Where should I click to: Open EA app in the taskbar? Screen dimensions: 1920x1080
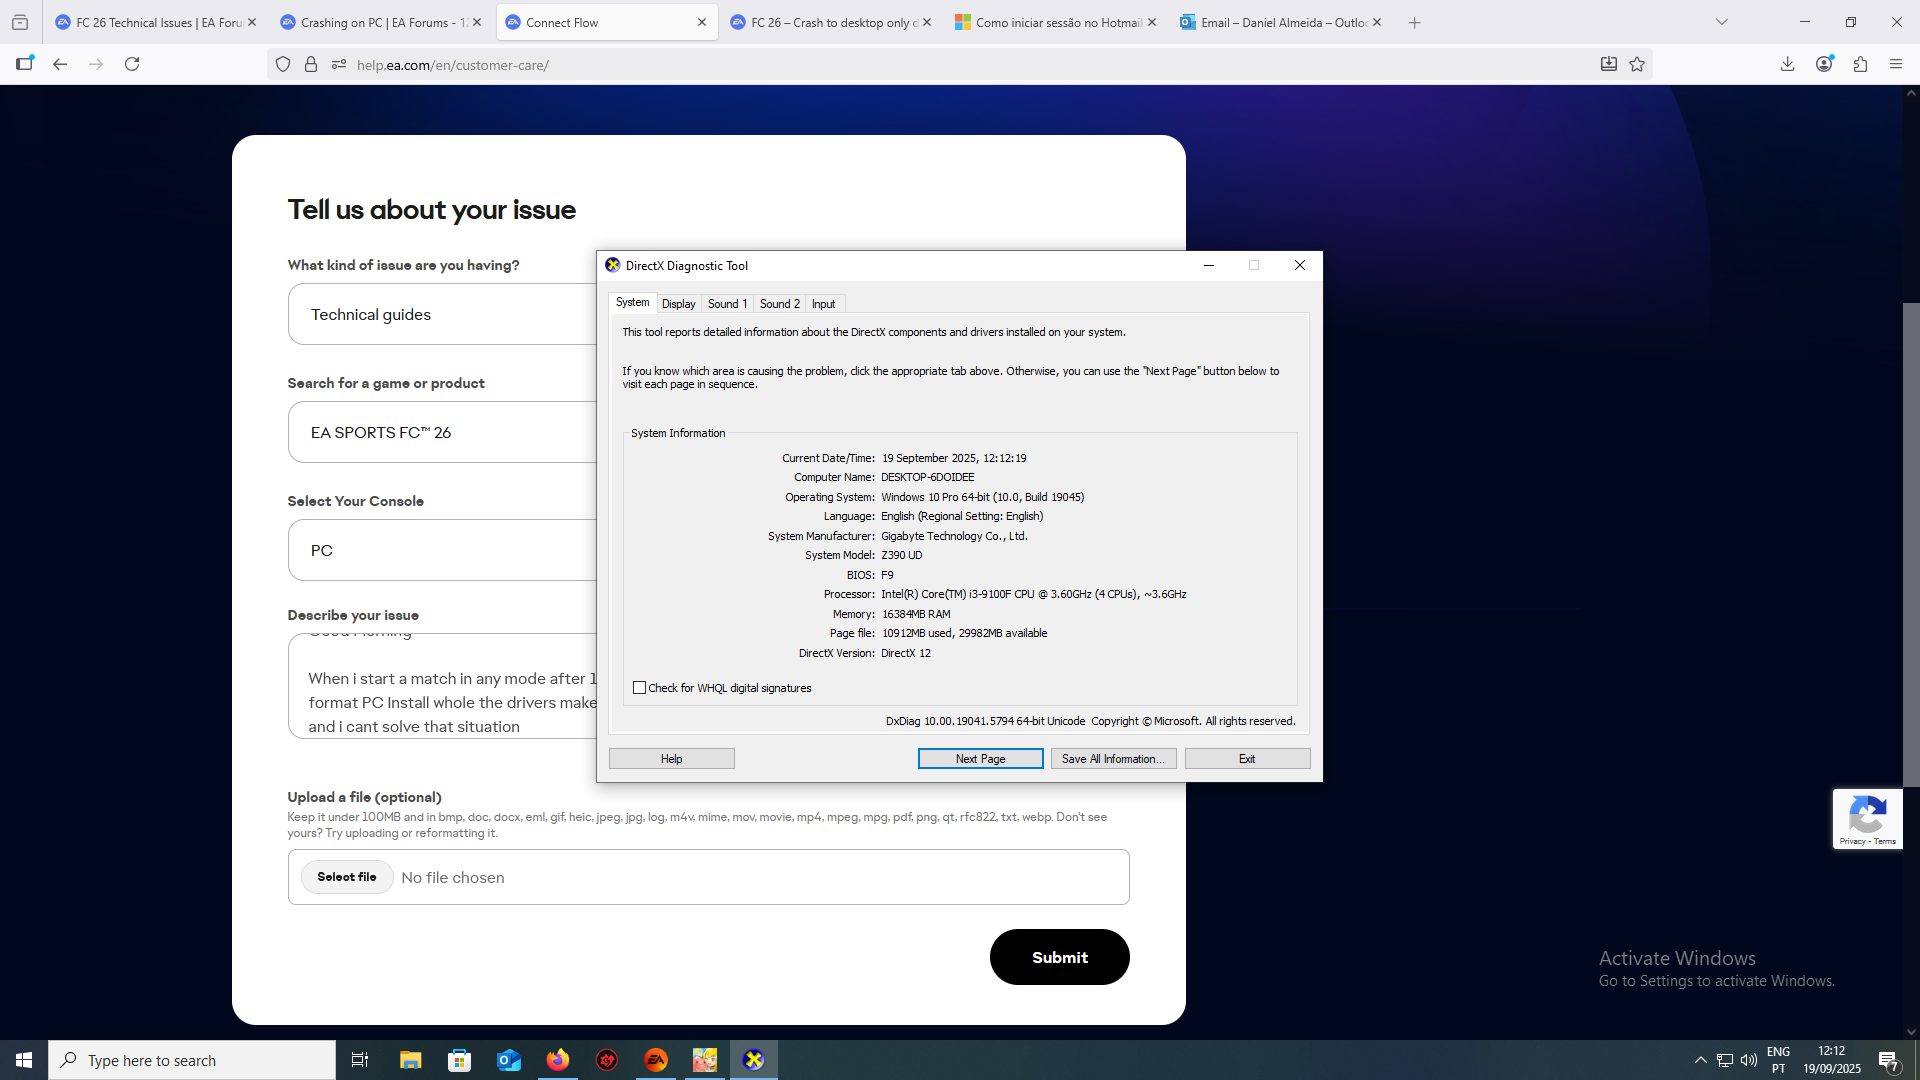(656, 1060)
